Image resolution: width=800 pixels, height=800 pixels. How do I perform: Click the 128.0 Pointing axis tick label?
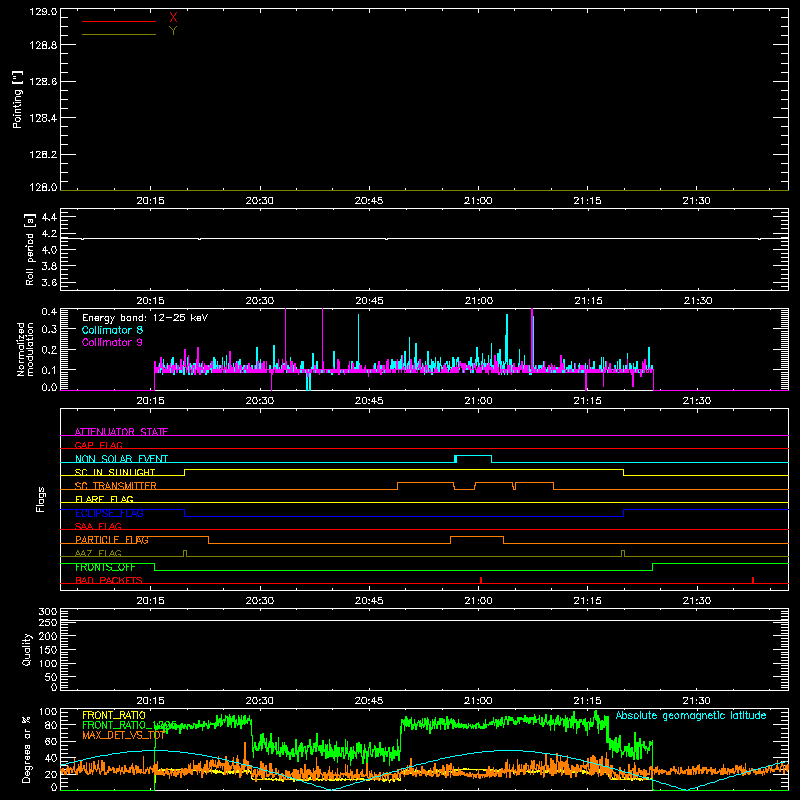click(43, 187)
